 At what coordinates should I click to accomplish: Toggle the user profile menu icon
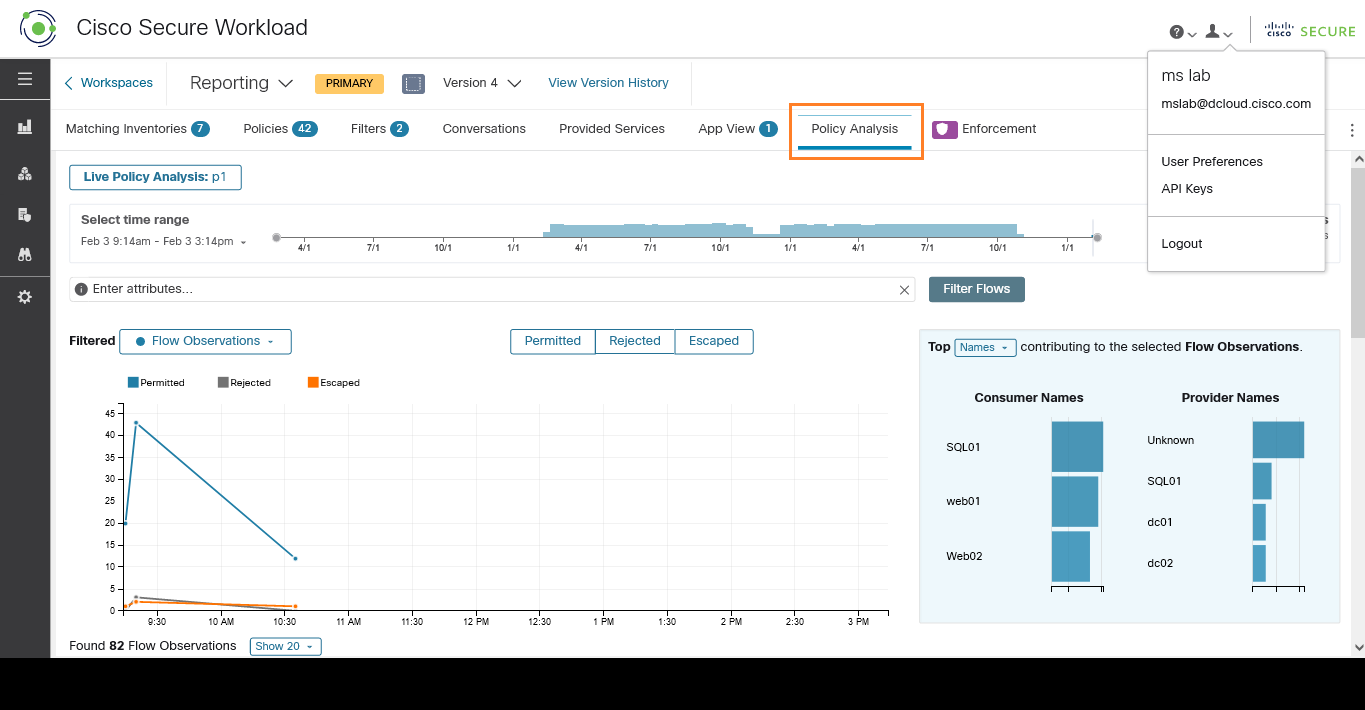coord(1219,32)
